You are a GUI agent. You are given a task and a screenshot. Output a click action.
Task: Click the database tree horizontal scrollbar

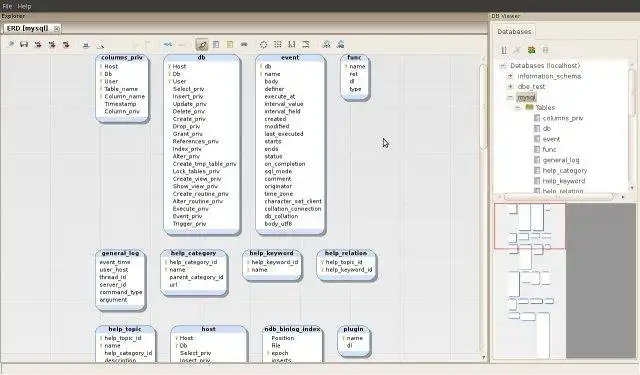[559, 197]
